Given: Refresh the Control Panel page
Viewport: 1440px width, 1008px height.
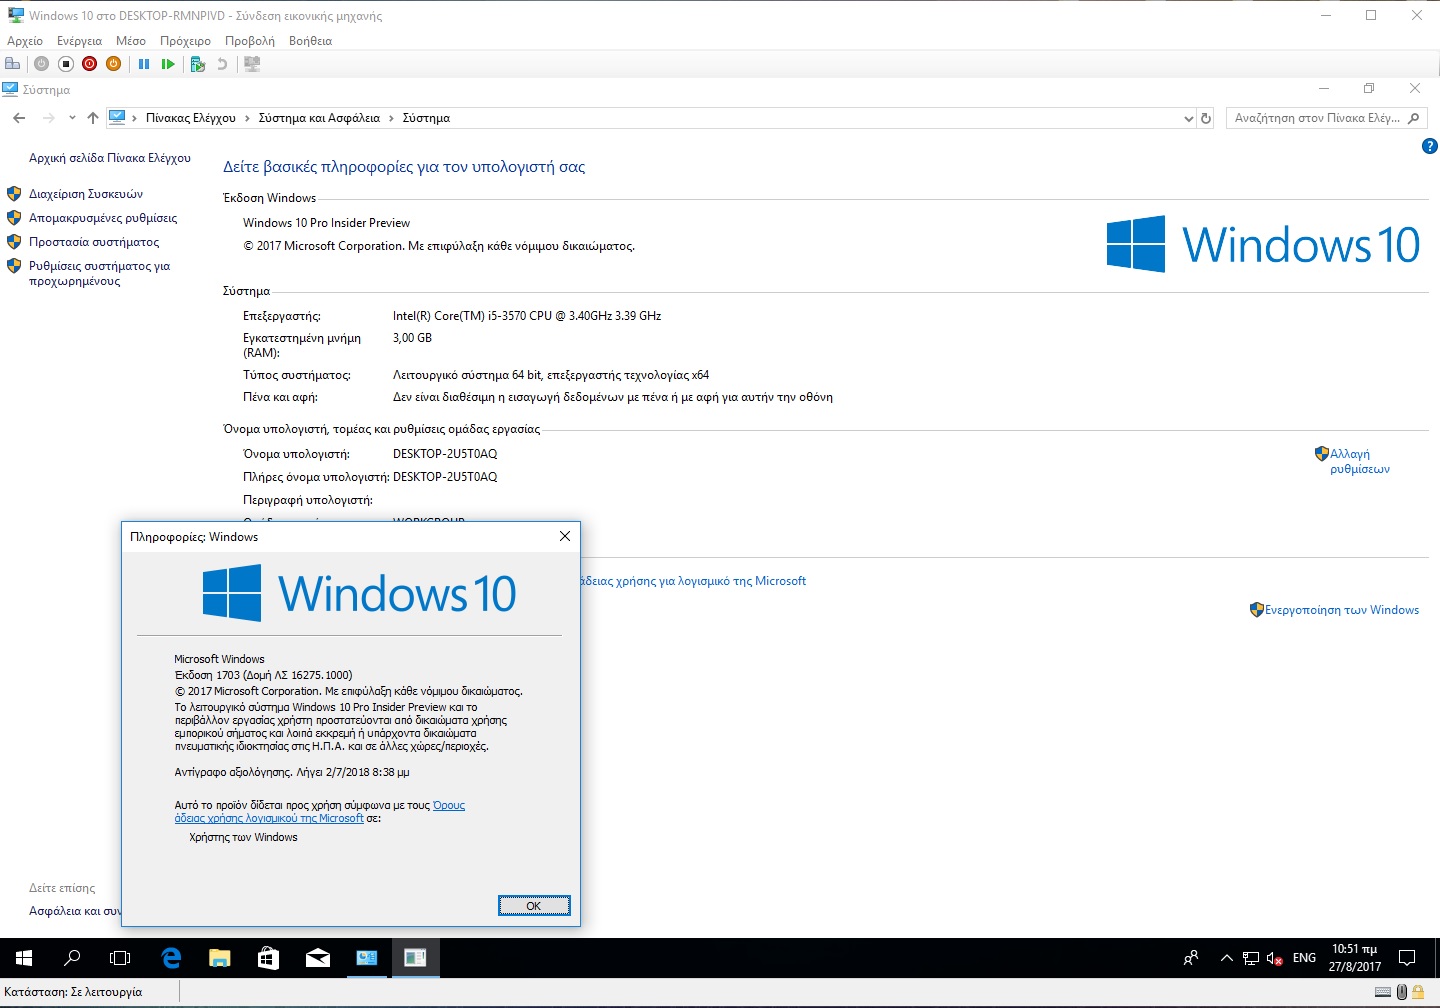Looking at the screenshot, I should click(x=1206, y=118).
